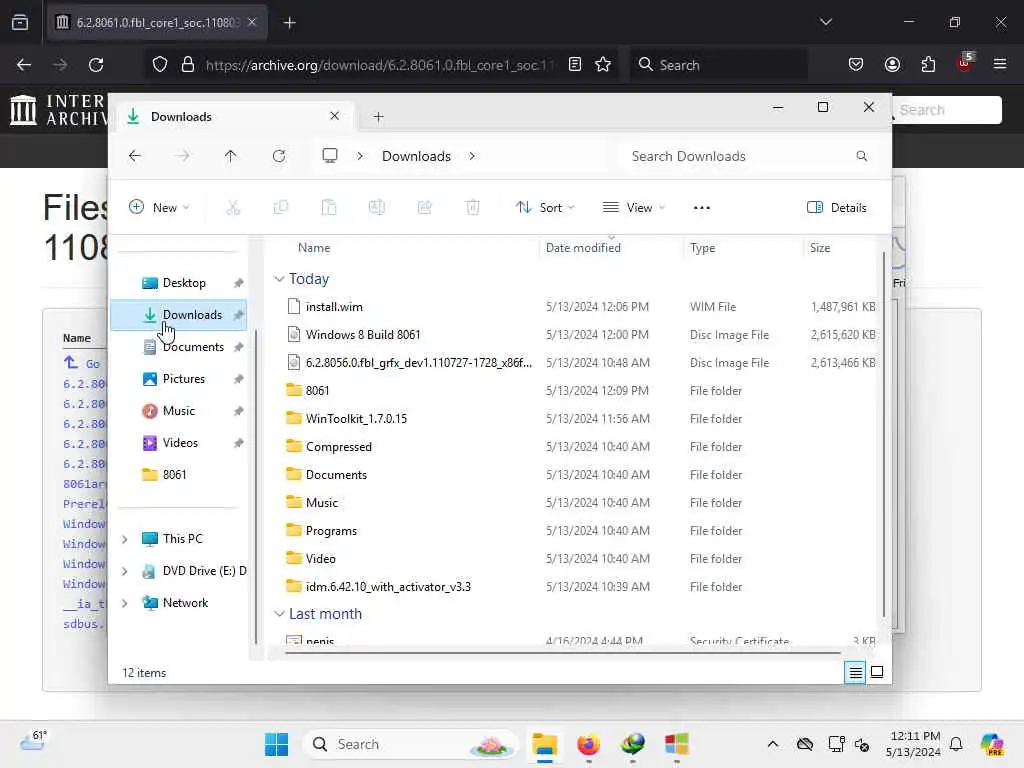The image size is (1024, 768).
Task: Open the New dropdown menu
Action: coord(160,208)
